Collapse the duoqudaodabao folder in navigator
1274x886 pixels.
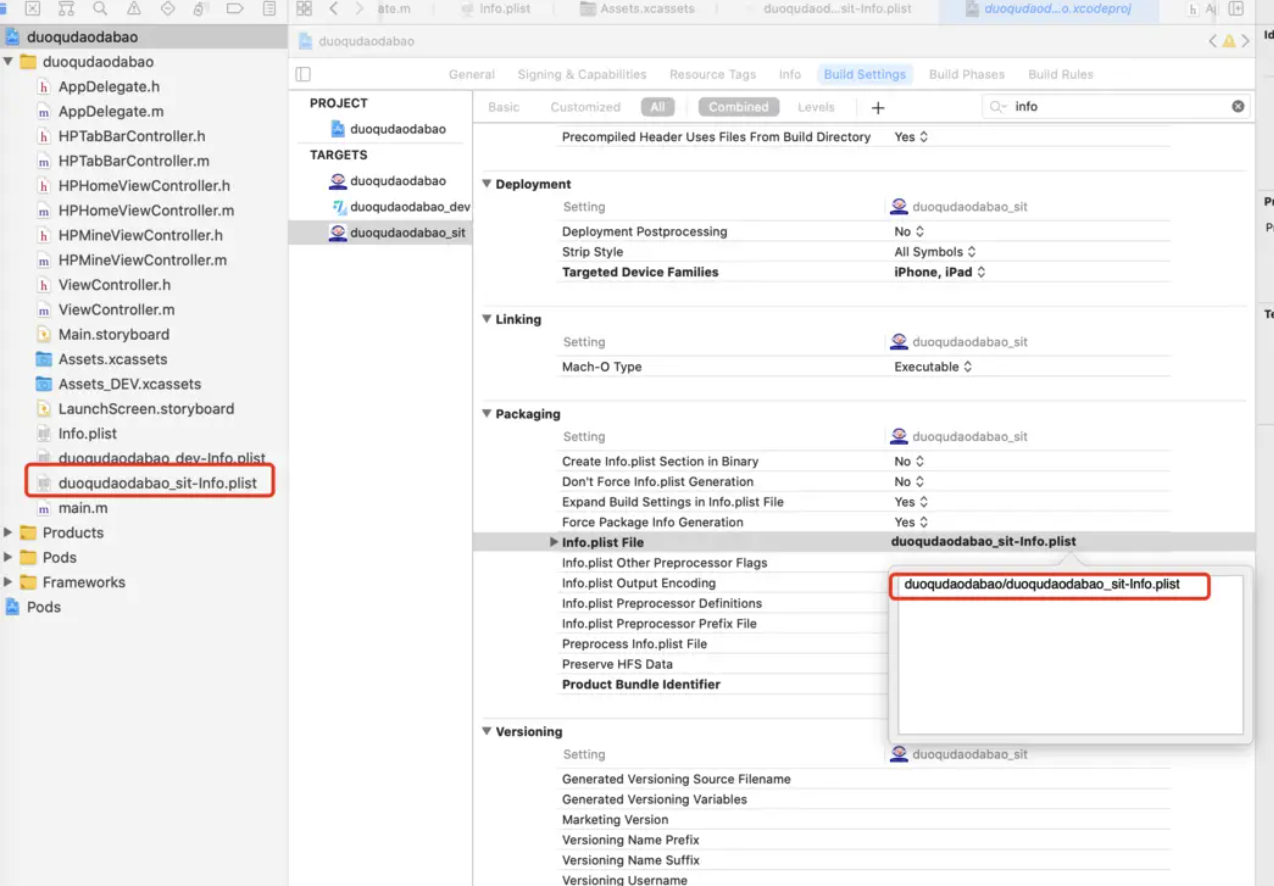click(8, 62)
